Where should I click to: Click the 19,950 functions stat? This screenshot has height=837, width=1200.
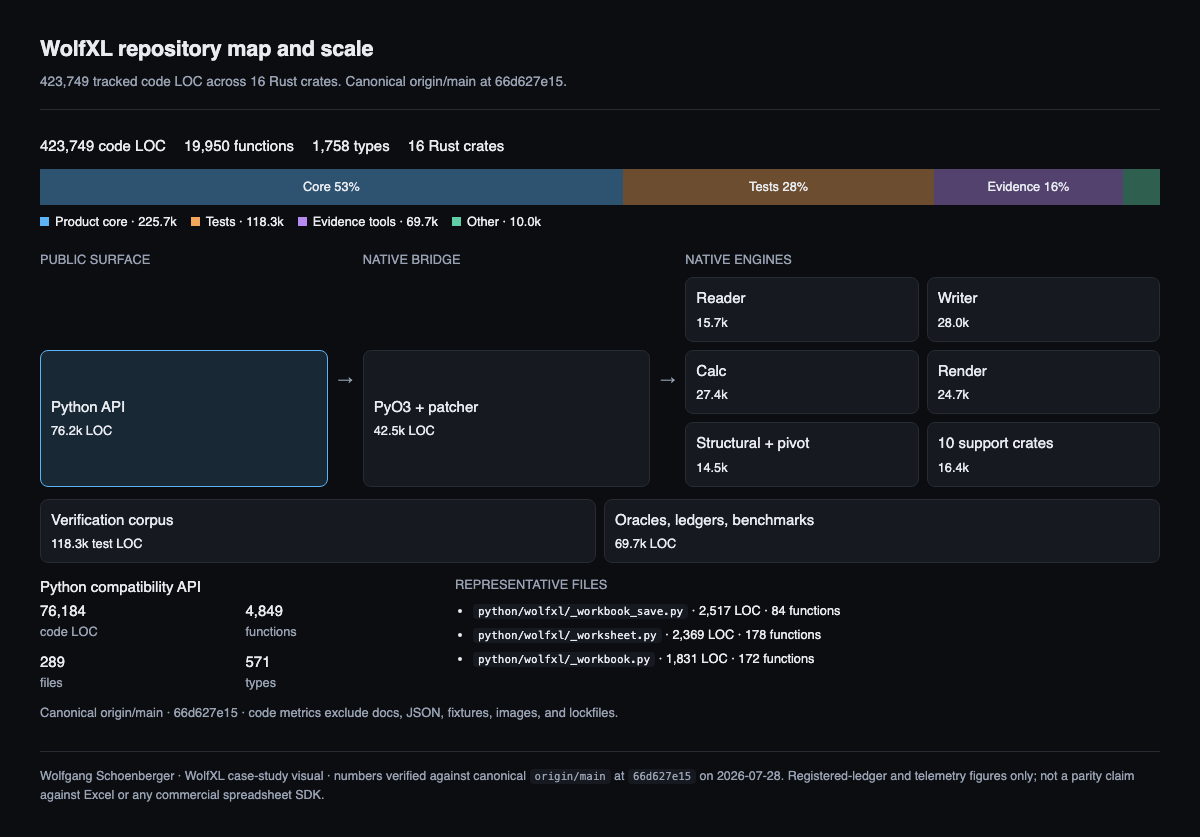coord(239,146)
